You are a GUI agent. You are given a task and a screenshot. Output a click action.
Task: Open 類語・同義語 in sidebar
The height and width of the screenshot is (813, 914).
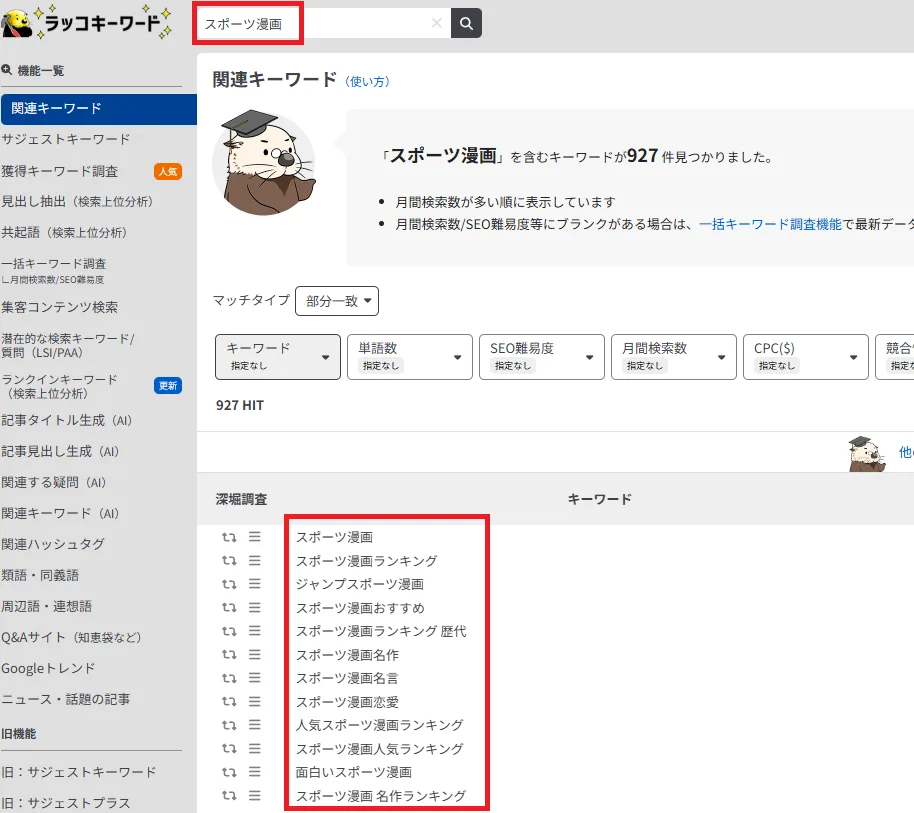[40, 575]
